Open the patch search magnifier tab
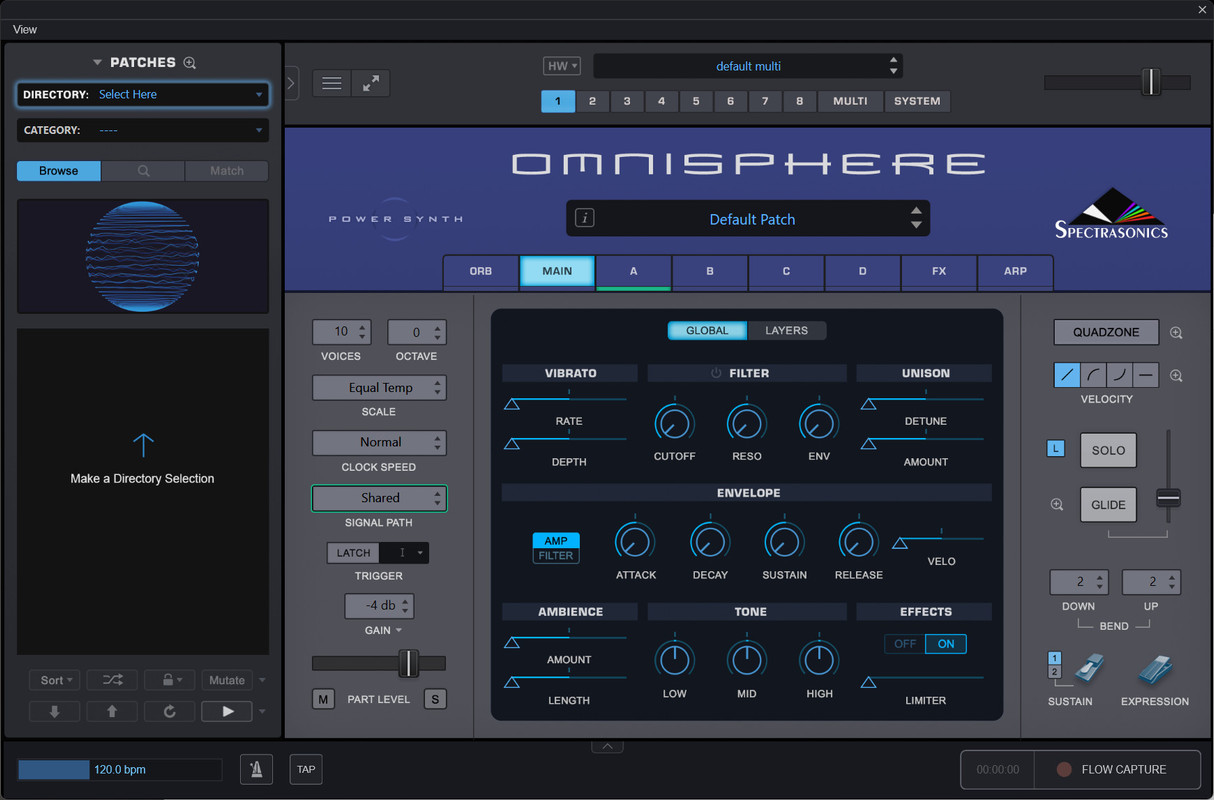The height and width of the screenshot is (800, 1214). tap(143, 171)
